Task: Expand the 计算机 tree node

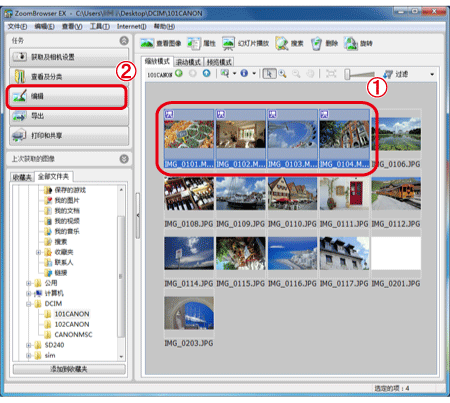Action: 29,294
